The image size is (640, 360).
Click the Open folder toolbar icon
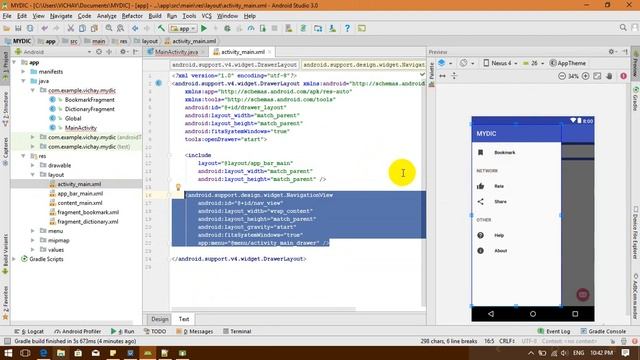point(7,28)
